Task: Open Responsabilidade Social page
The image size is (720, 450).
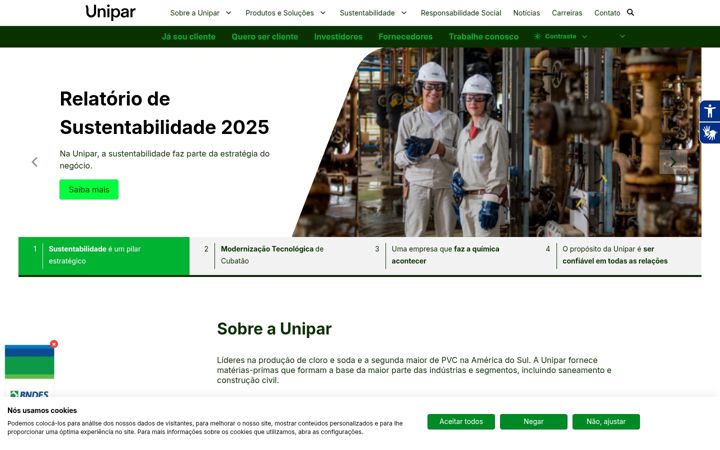Action: 461,13
